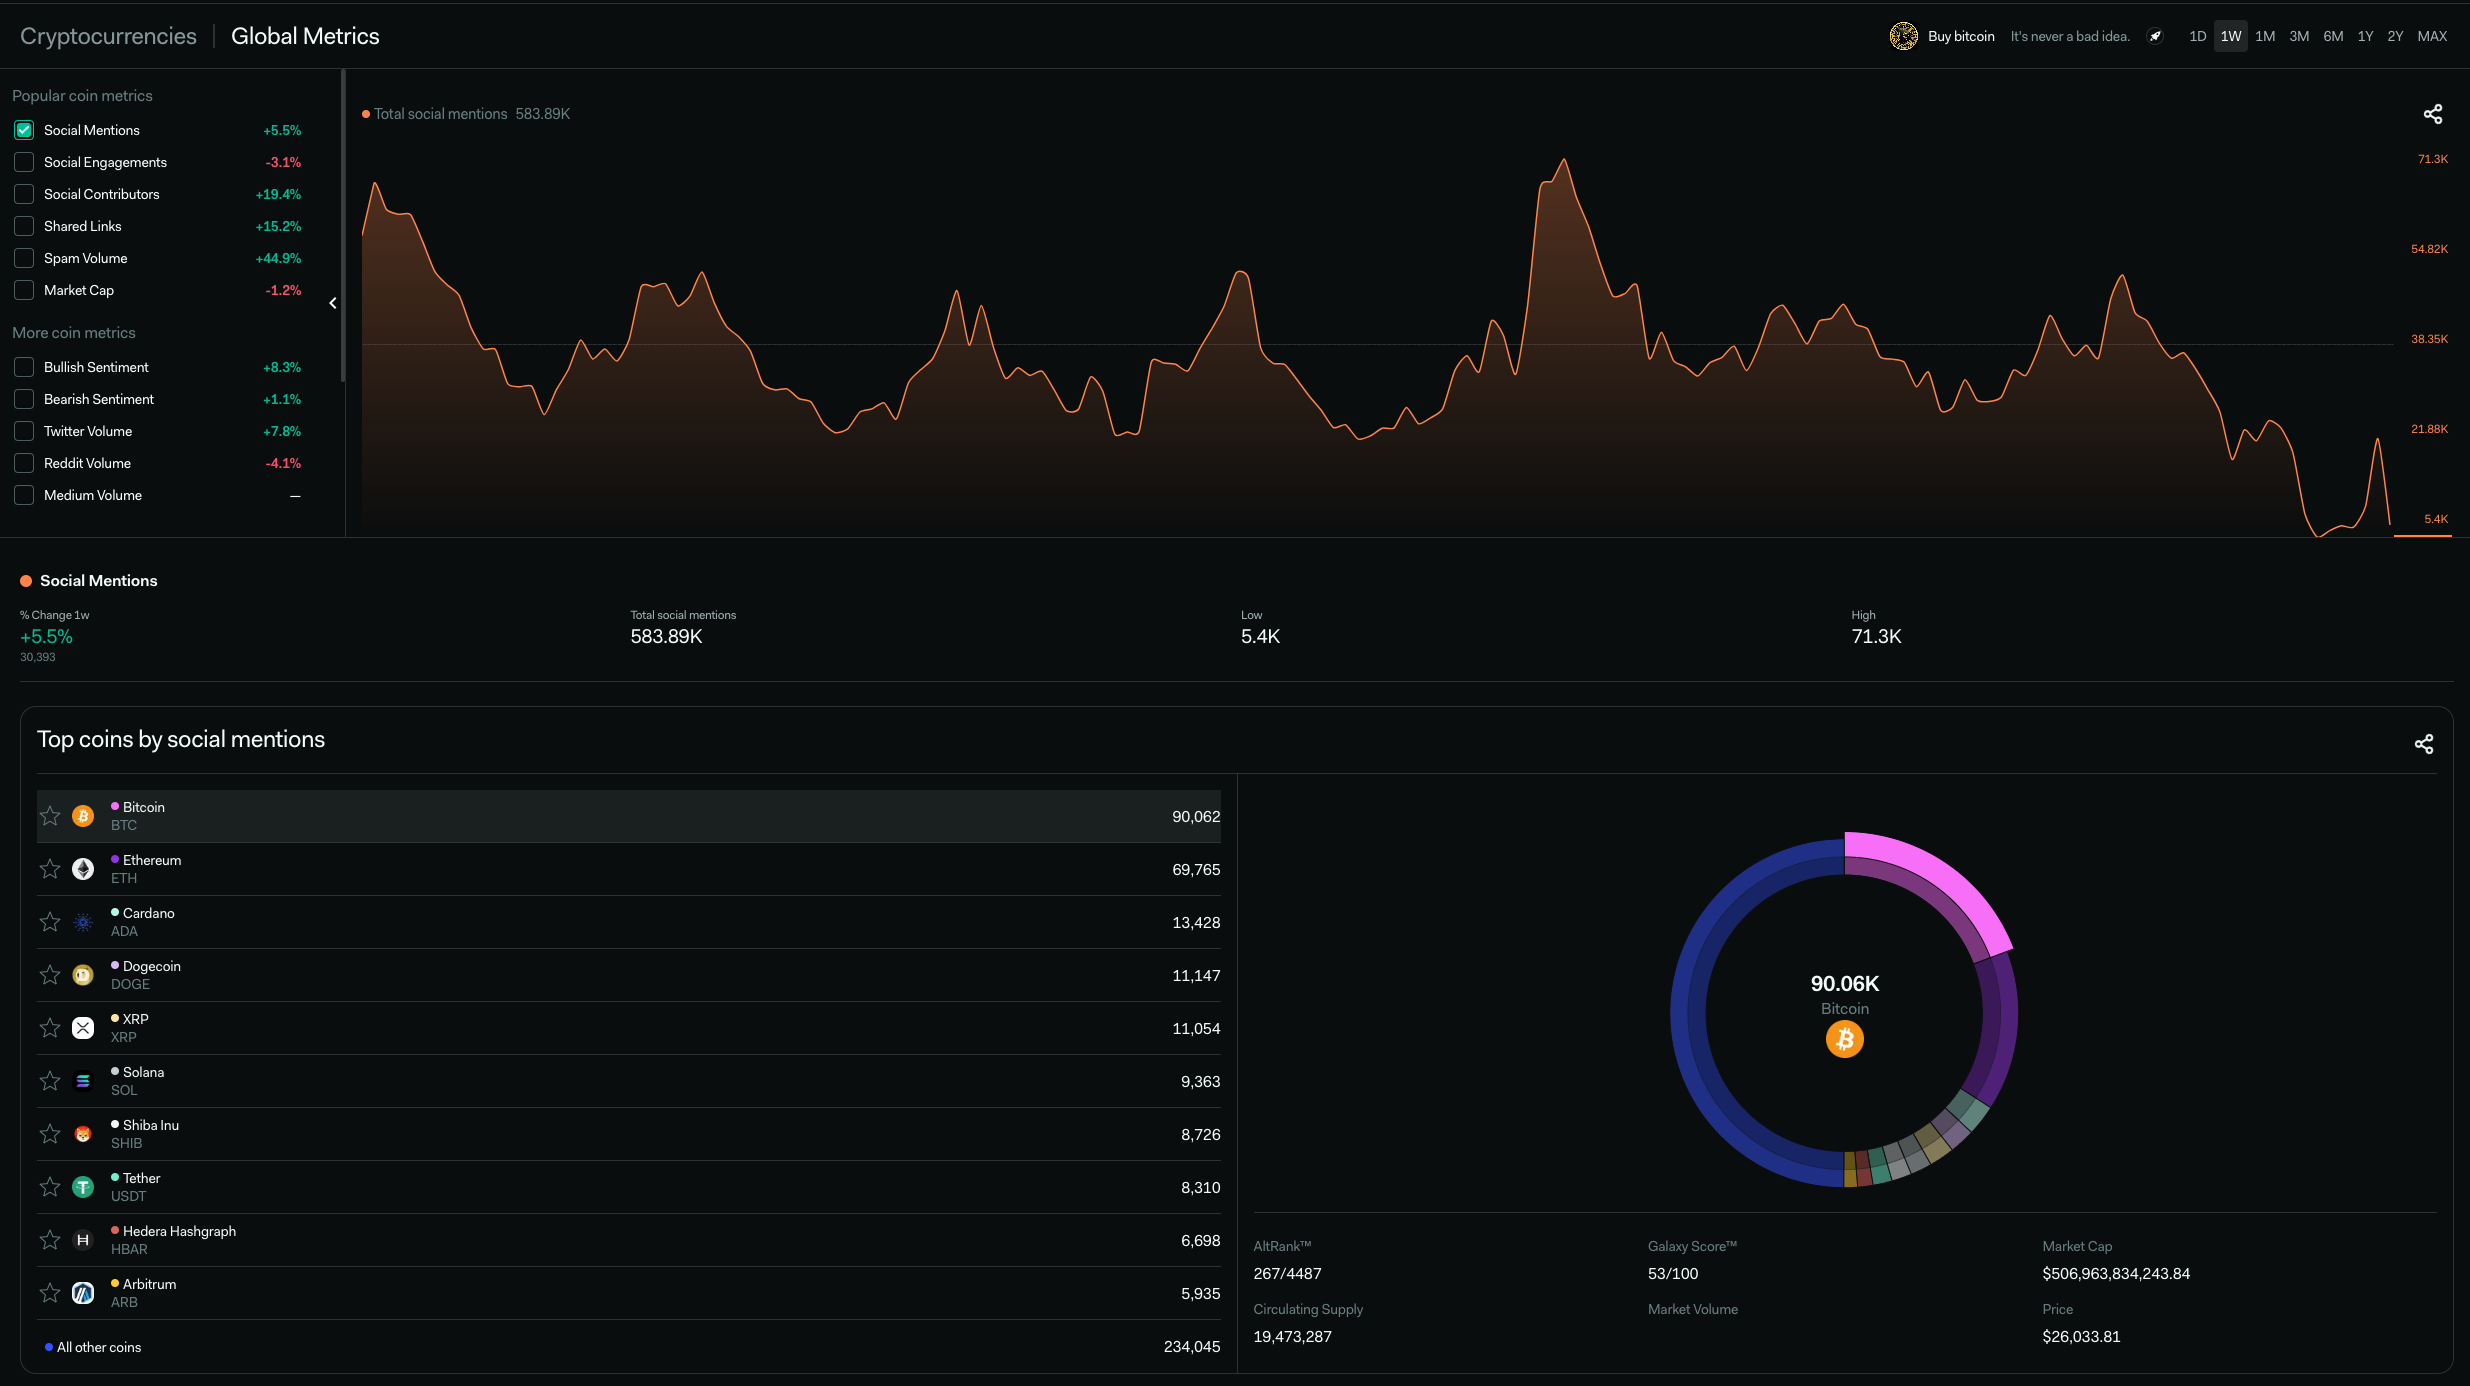
Task: Click the Dogecoin coin logo
Action: [83, 975]
